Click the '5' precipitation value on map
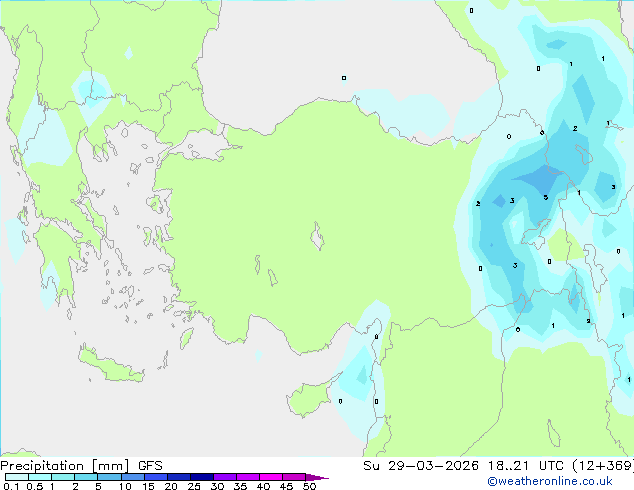The width and height of the screenshot is (634, 490). pyautogui.click(x=545, y=197)
